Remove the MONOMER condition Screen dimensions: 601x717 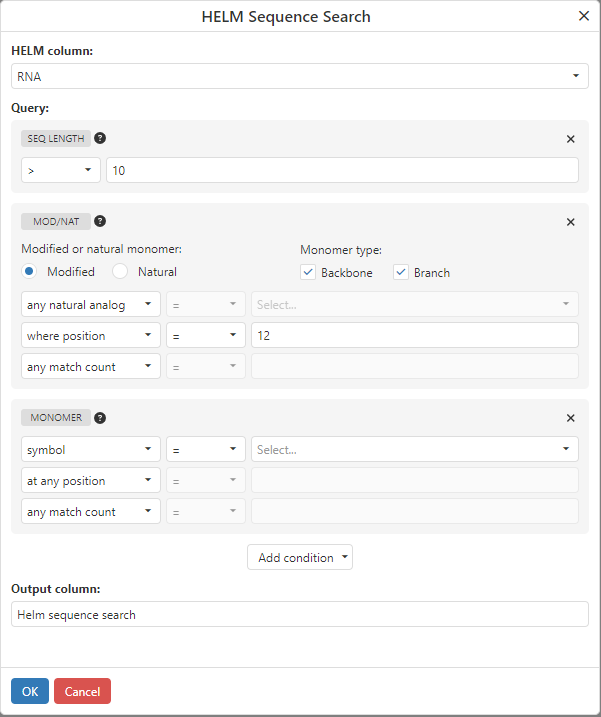click(571, 419)
